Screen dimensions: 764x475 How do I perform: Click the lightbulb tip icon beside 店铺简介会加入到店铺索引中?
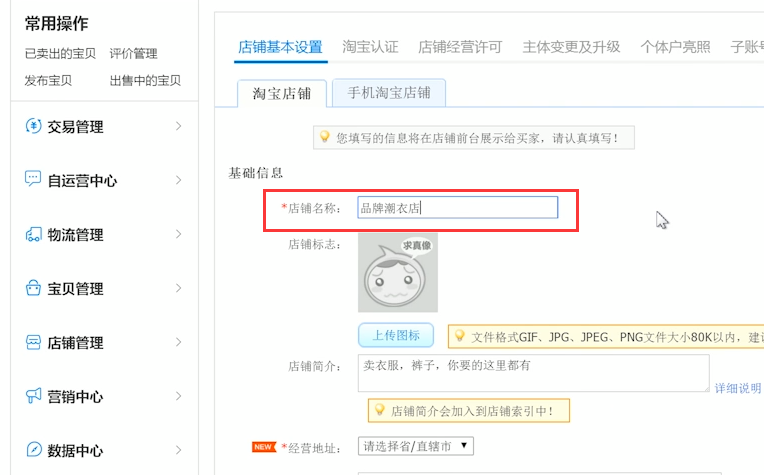click(380, 410)
